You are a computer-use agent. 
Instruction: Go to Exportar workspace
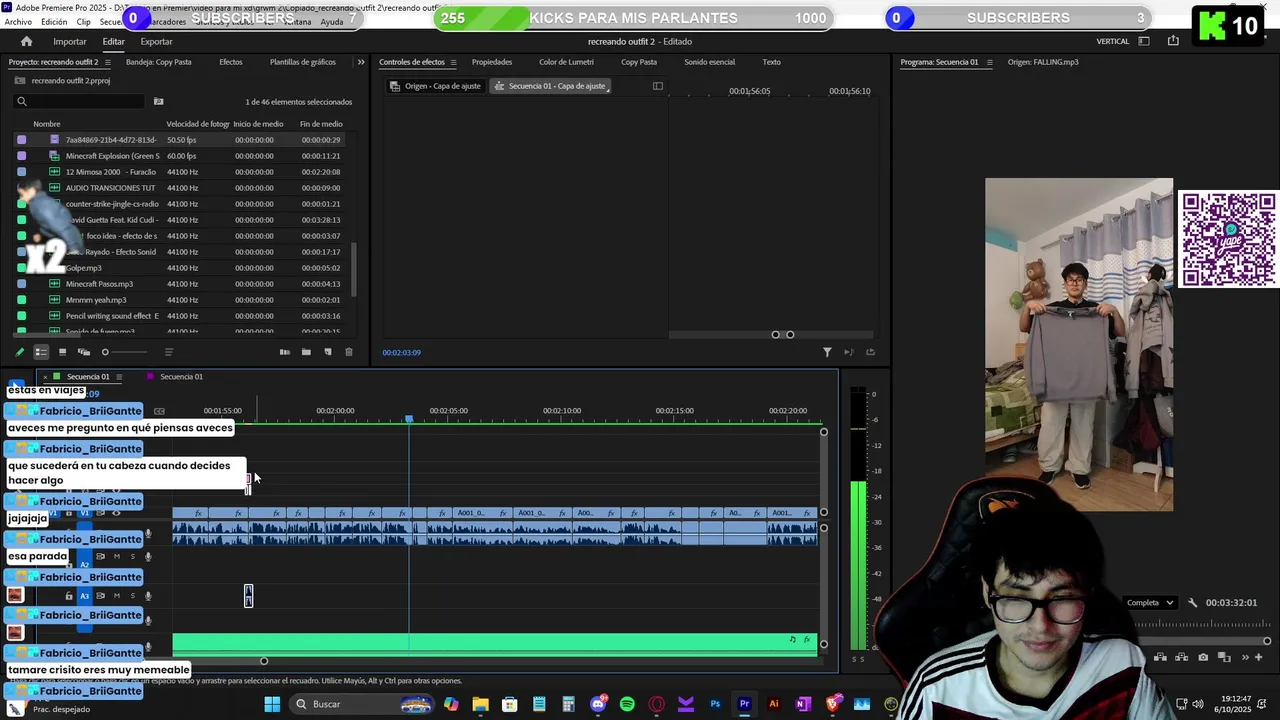(x=156, y=41)
